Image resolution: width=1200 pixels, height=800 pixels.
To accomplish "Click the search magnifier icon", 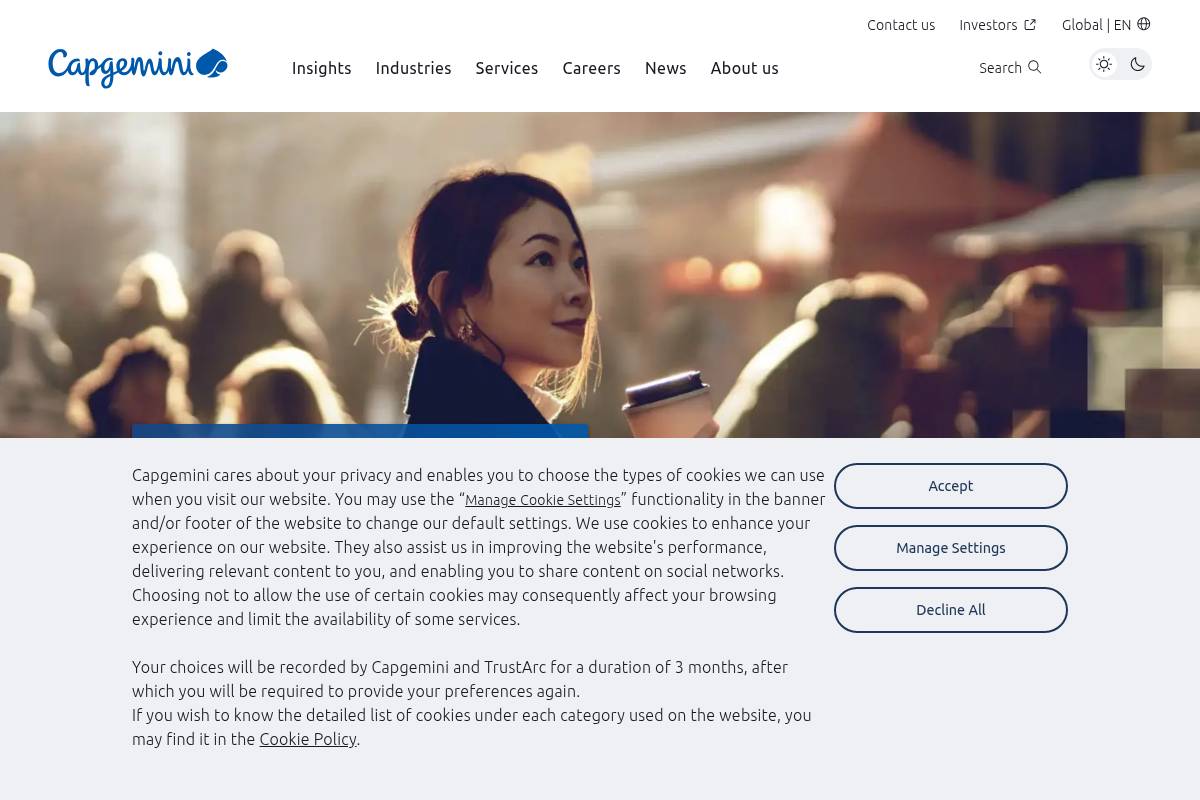I will click(1035, 67).
